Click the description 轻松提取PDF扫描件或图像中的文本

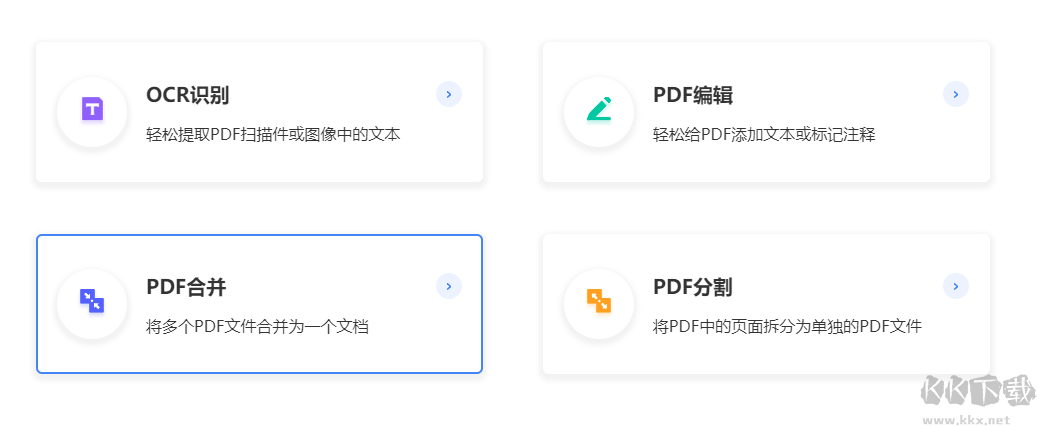click(x=273, y=134)
